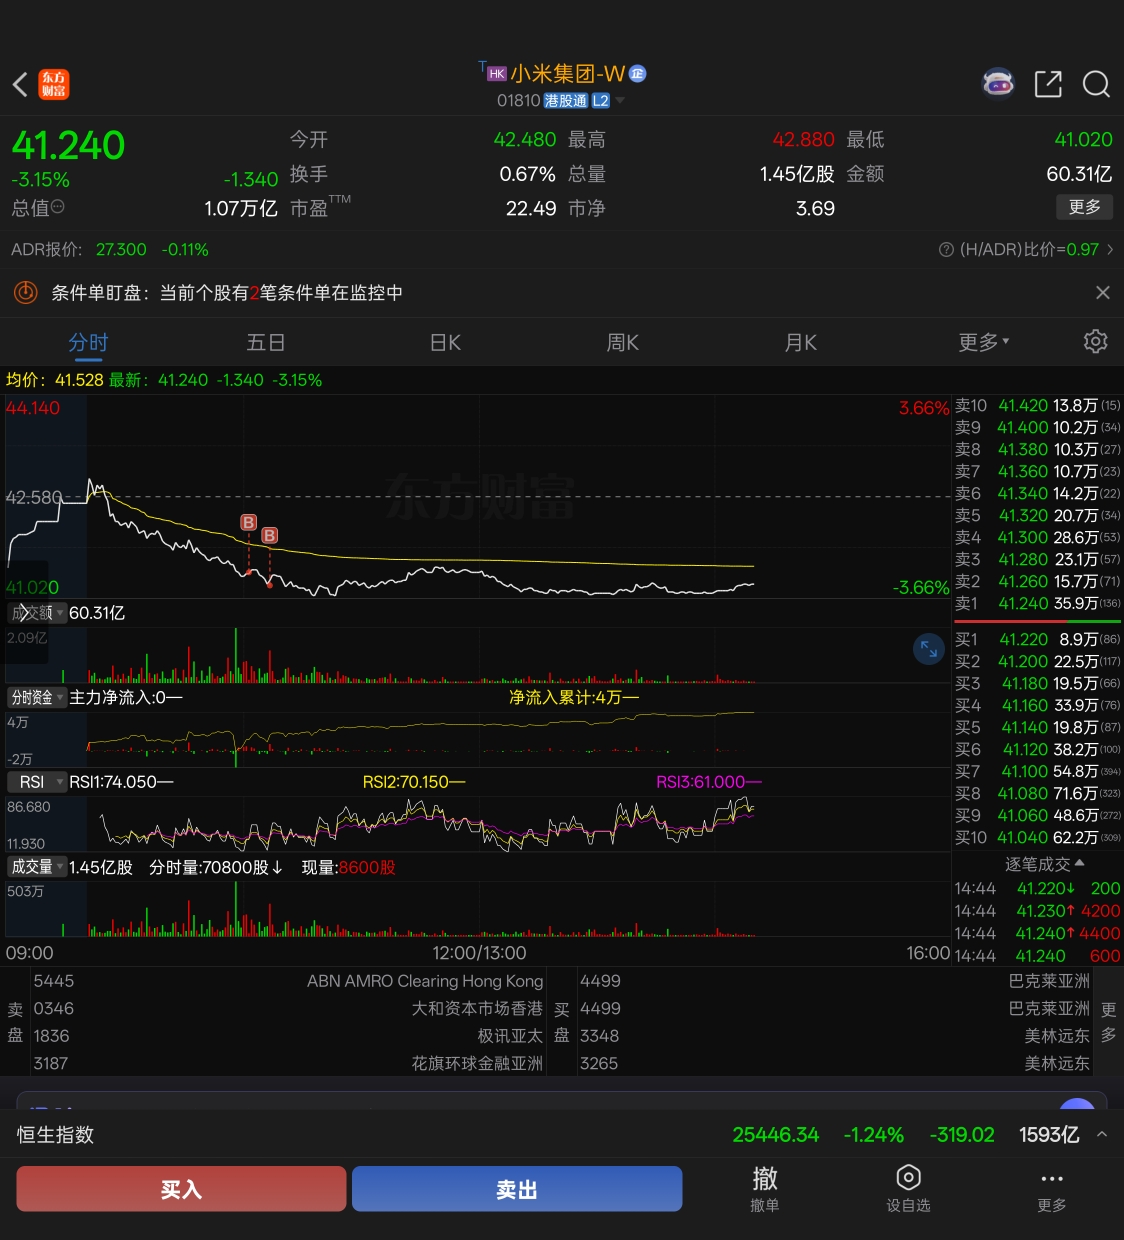Viewport: 1124px width, 1240px height.
Task: Select the 买1 bid row at 41.220
Action: click(1038, 640)
